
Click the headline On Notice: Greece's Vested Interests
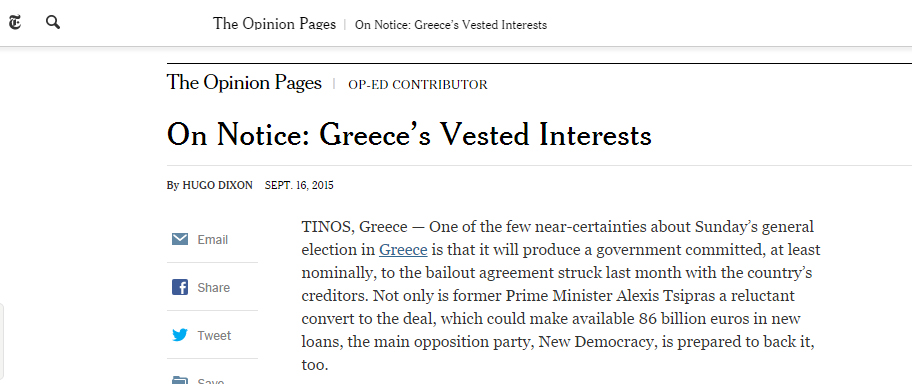[x=409, y=134]
